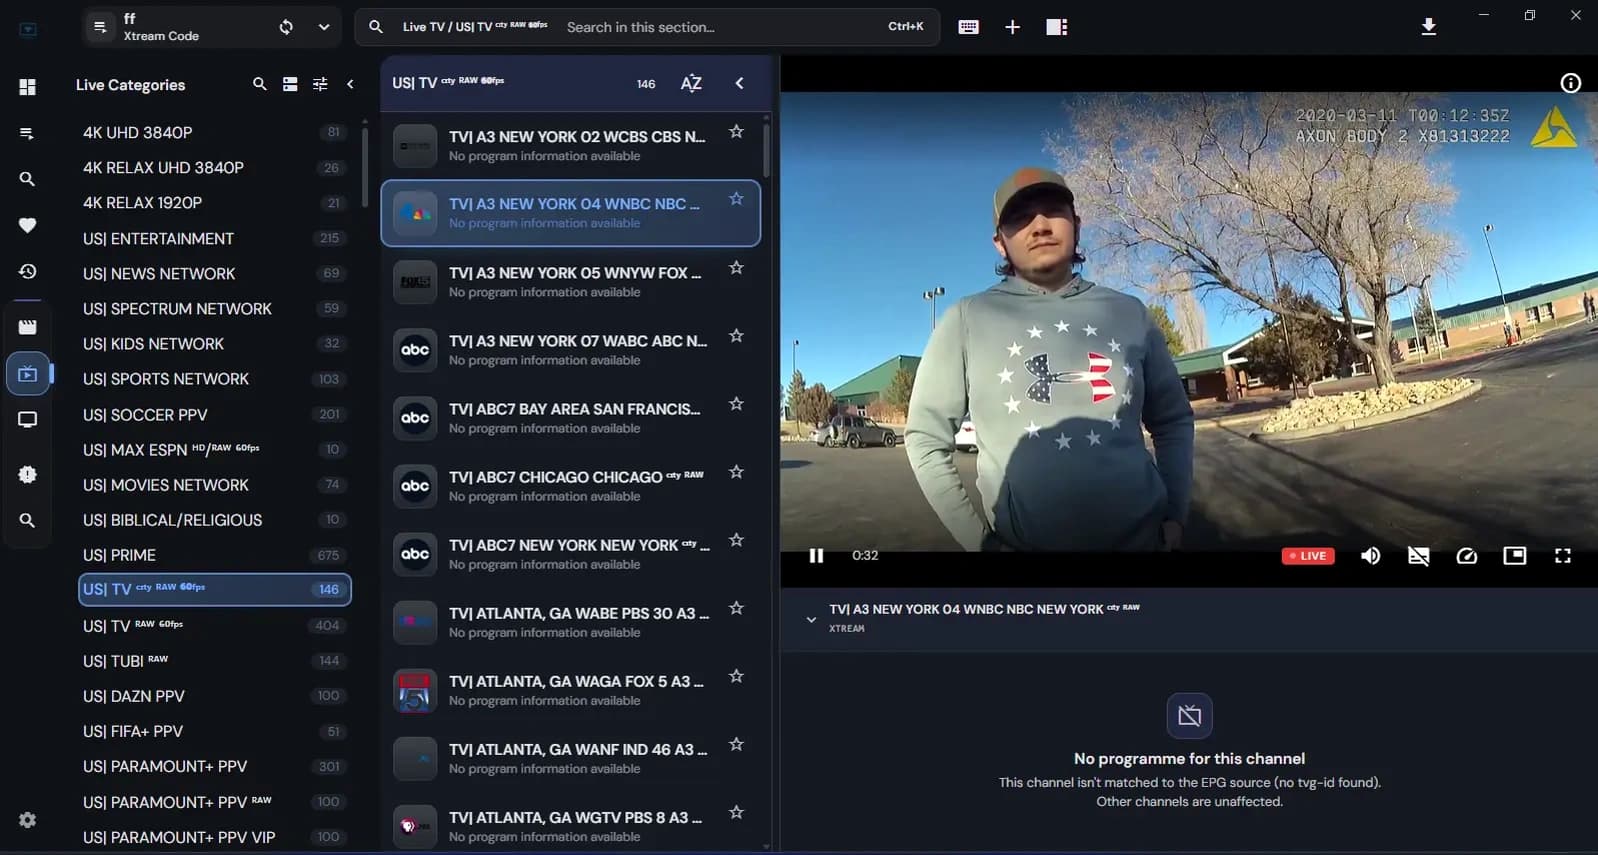Open playback speed gauge icon
Screen dimensions: 1598x855
click(1467, 555)
